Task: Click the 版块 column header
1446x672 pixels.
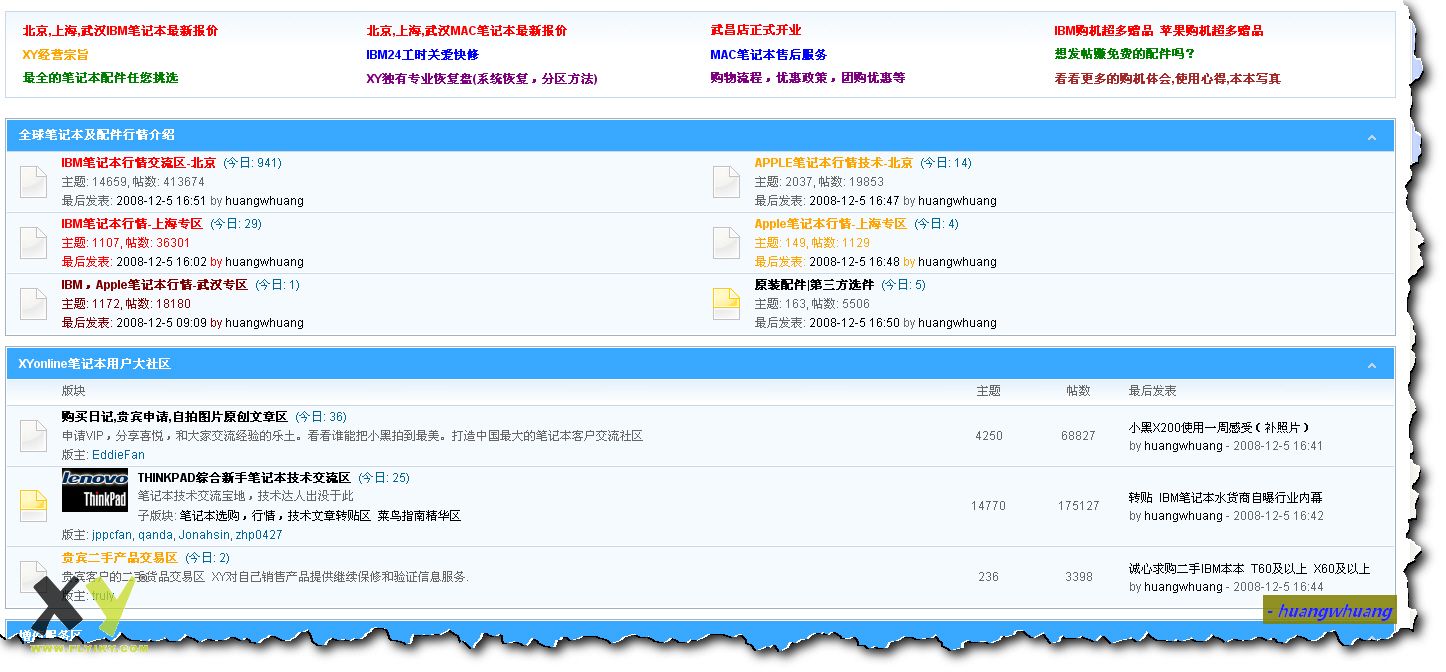Action: click(74, 391)
